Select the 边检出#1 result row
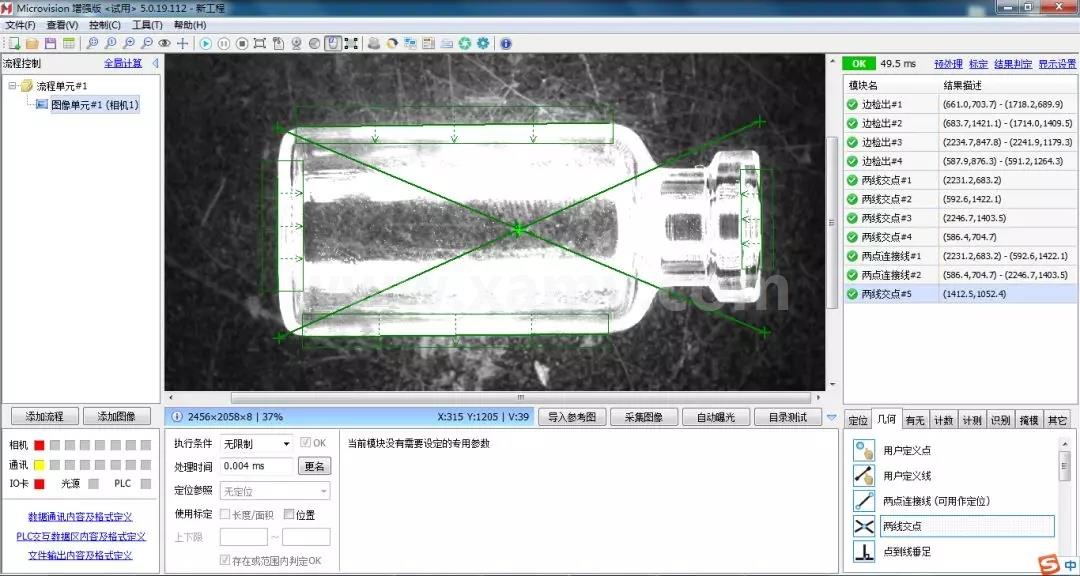1080x576 pixels. coord(961,105)
